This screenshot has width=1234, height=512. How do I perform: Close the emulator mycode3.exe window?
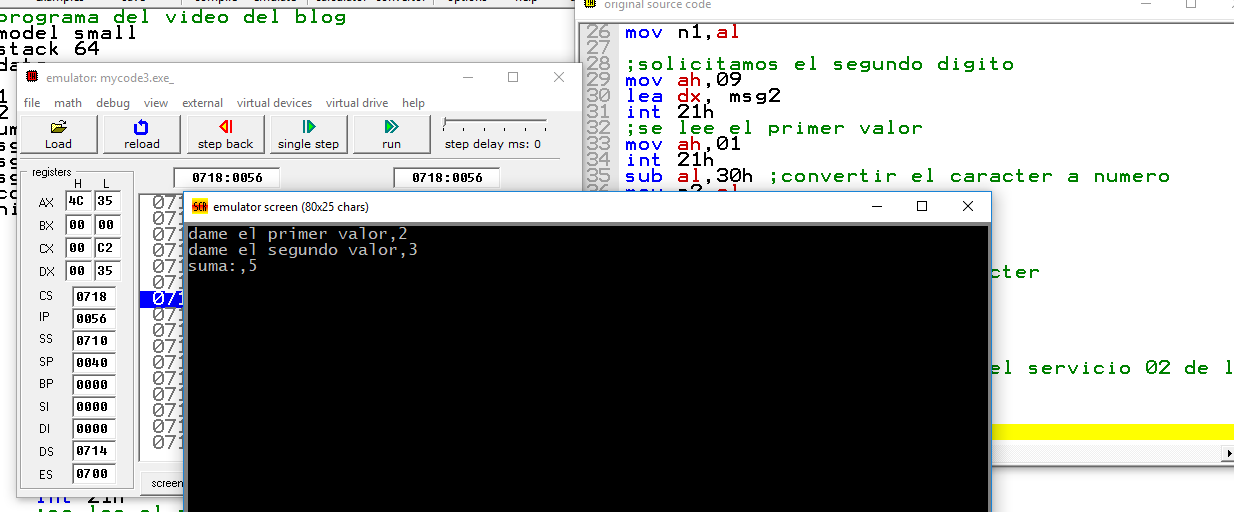tap(558, 77)
